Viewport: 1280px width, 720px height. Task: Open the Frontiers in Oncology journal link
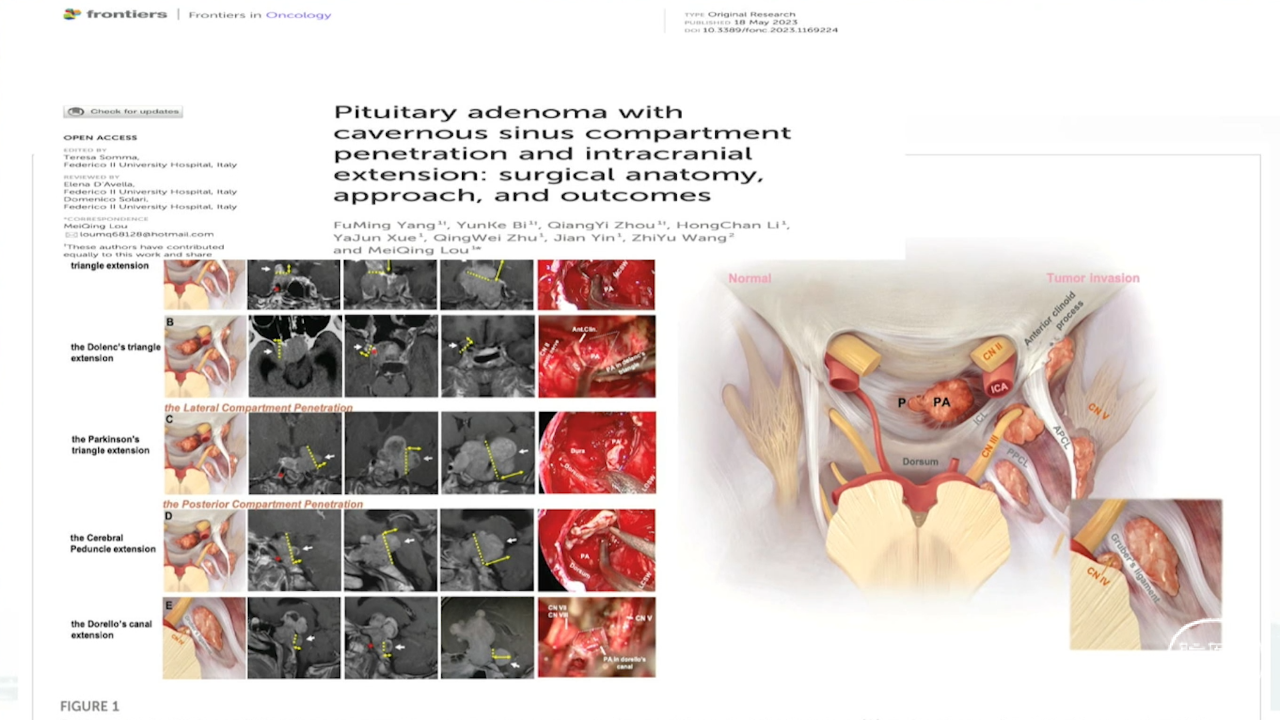(259, 15)
